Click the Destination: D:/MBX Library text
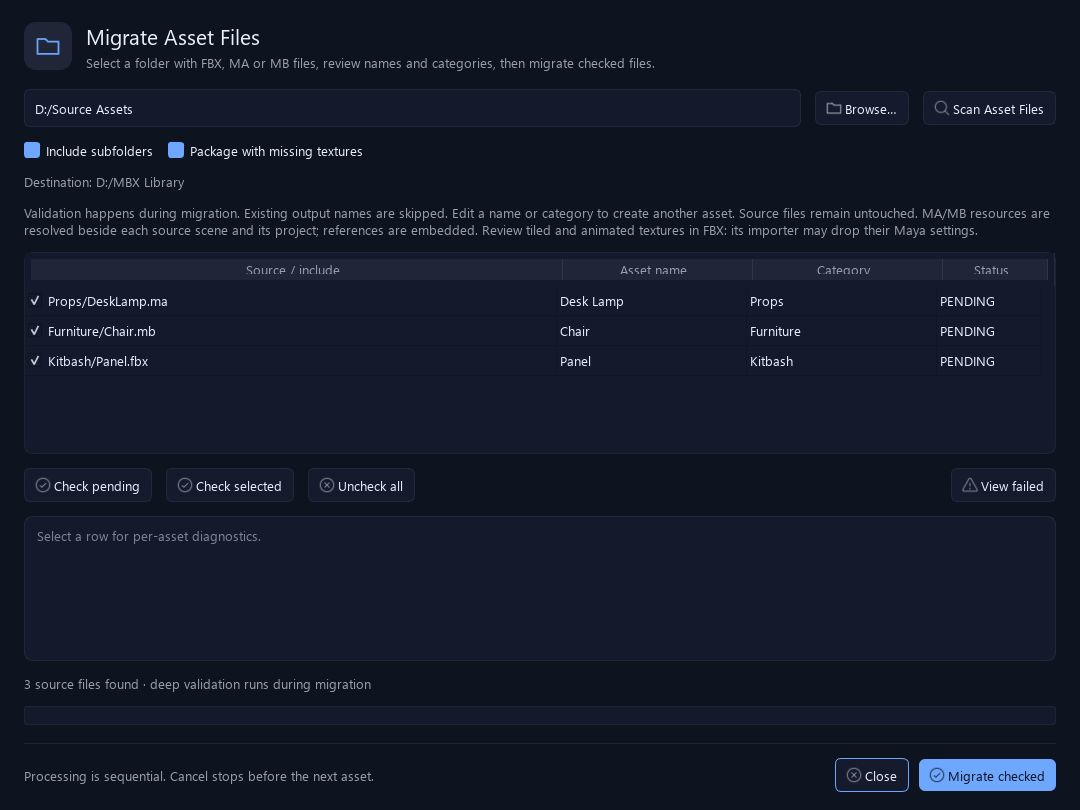 coord(104,183)
